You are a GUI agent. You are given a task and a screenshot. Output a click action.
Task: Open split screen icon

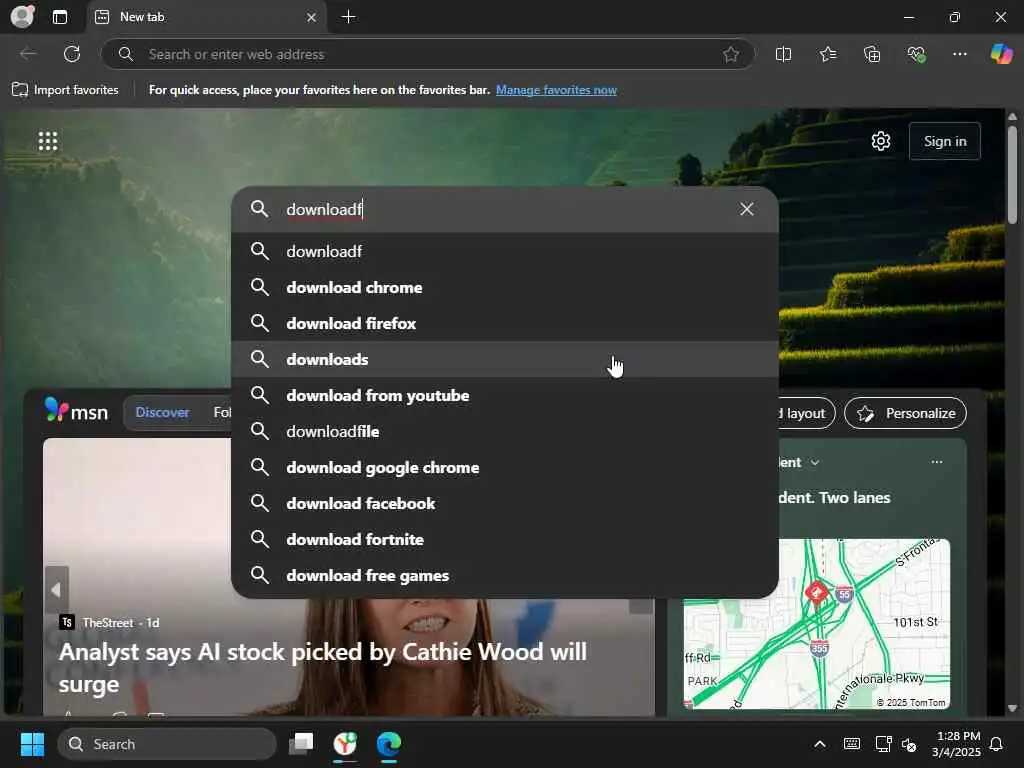(x=783, y=54)
